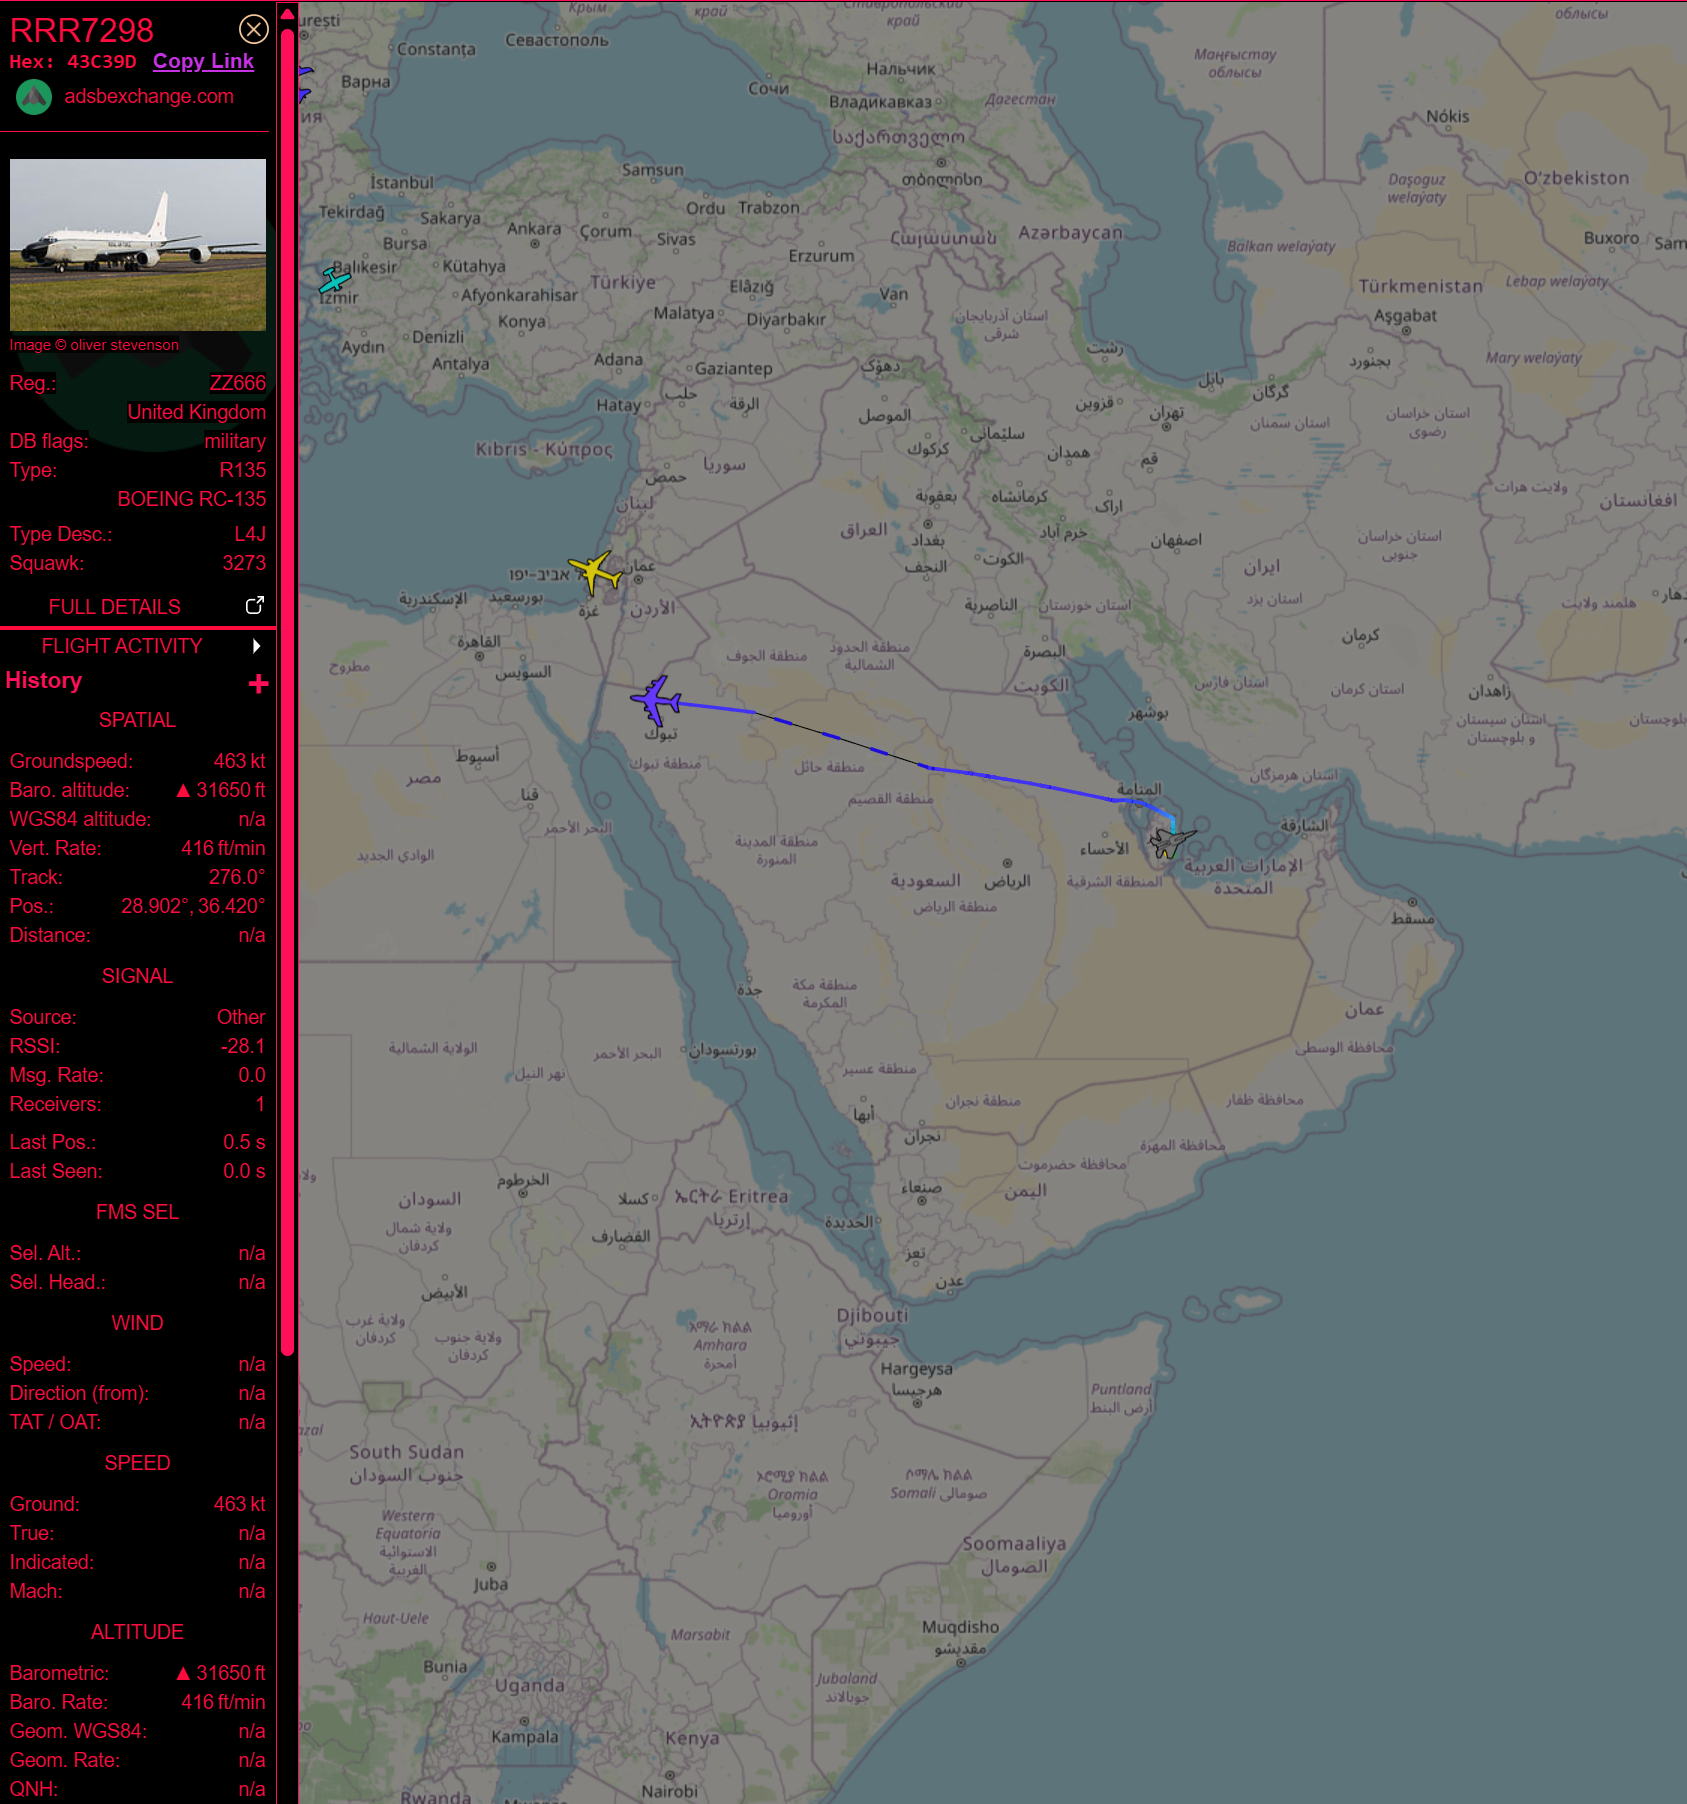Click the FLIGHT ACTIVITY arrow triangle
Screen dimensions: 1687x1804
[257, 646]
